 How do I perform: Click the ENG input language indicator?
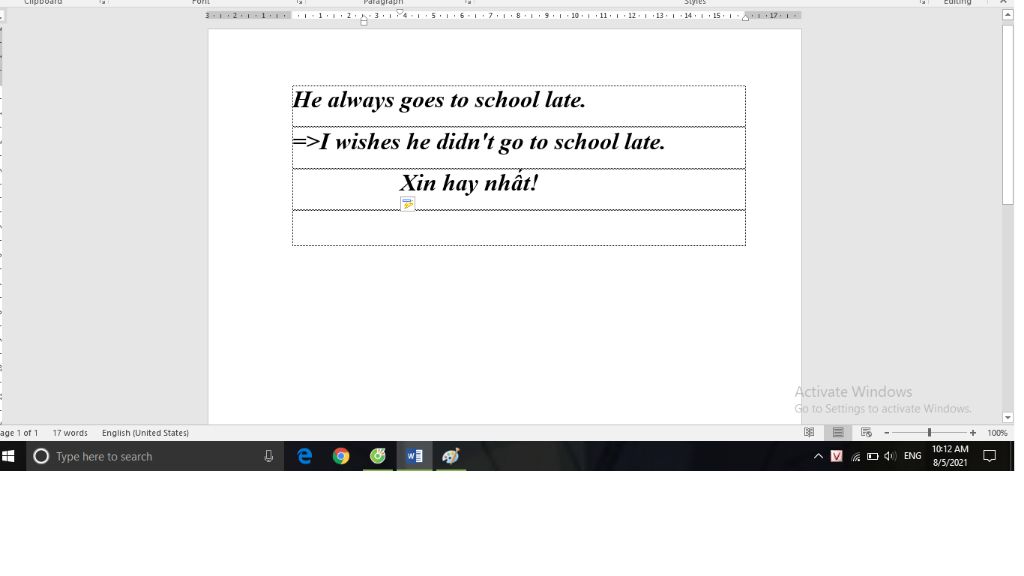pos(912,456)
